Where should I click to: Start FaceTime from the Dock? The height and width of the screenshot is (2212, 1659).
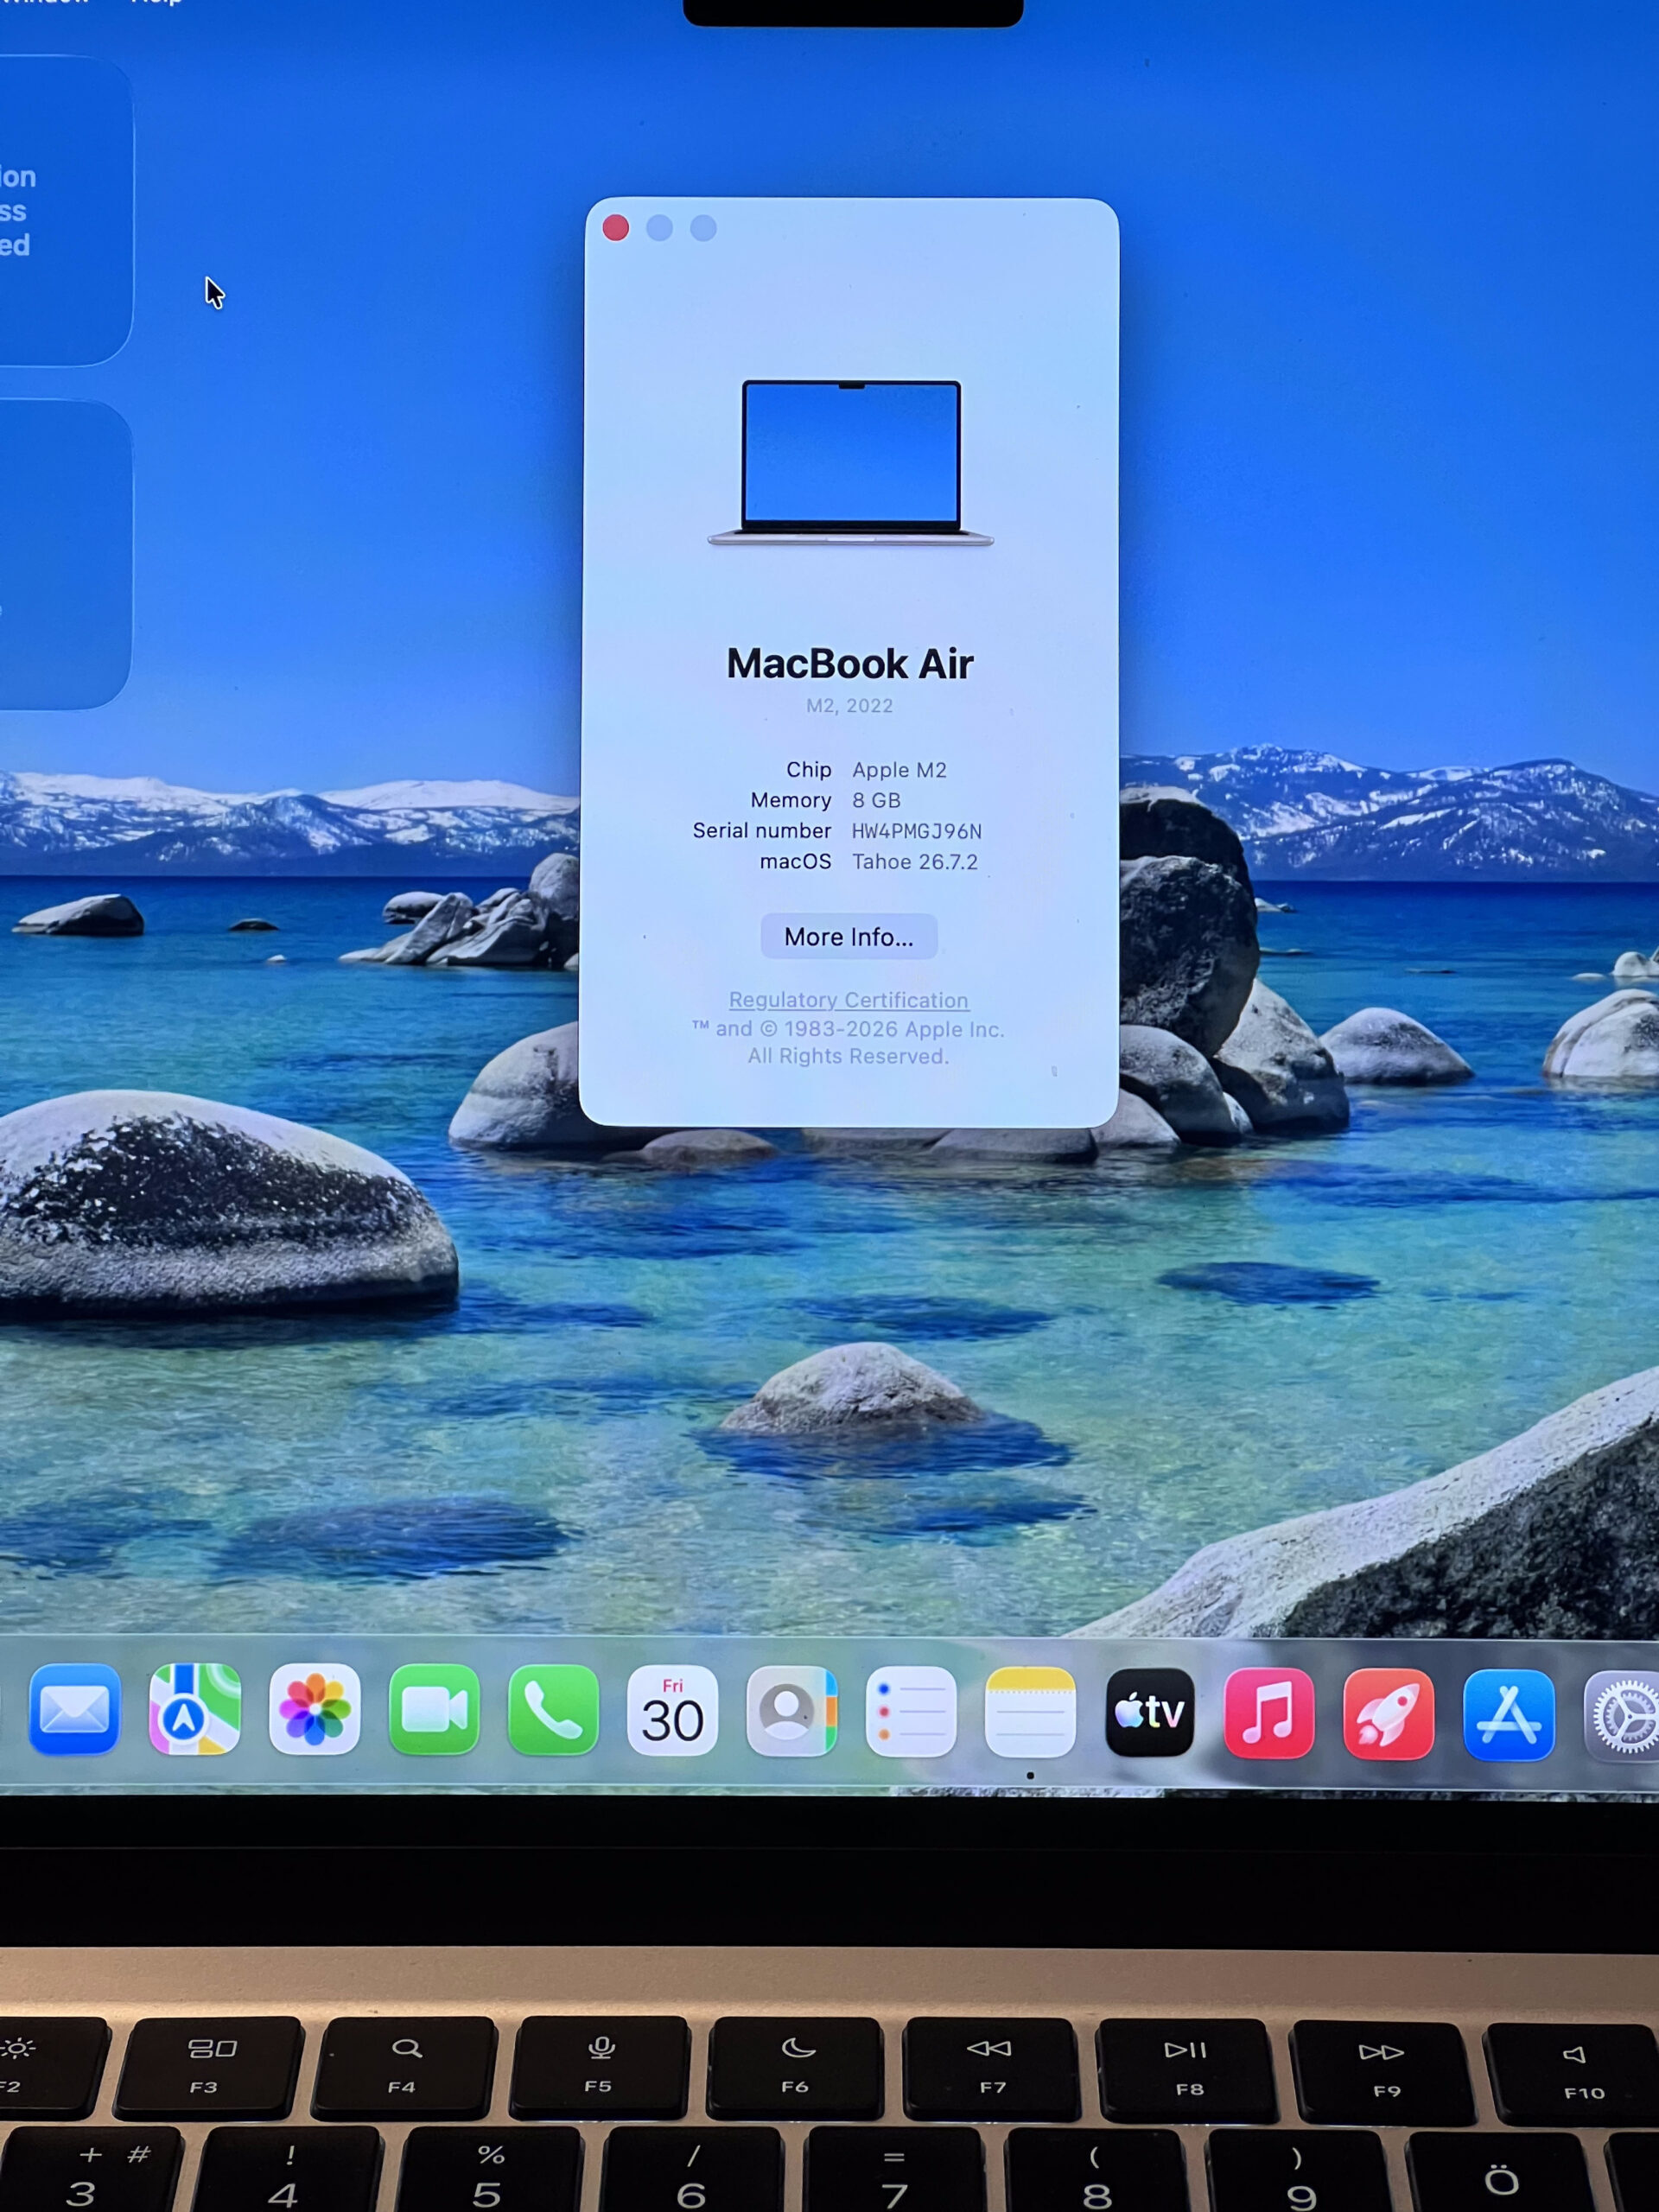click(433, 1710)
